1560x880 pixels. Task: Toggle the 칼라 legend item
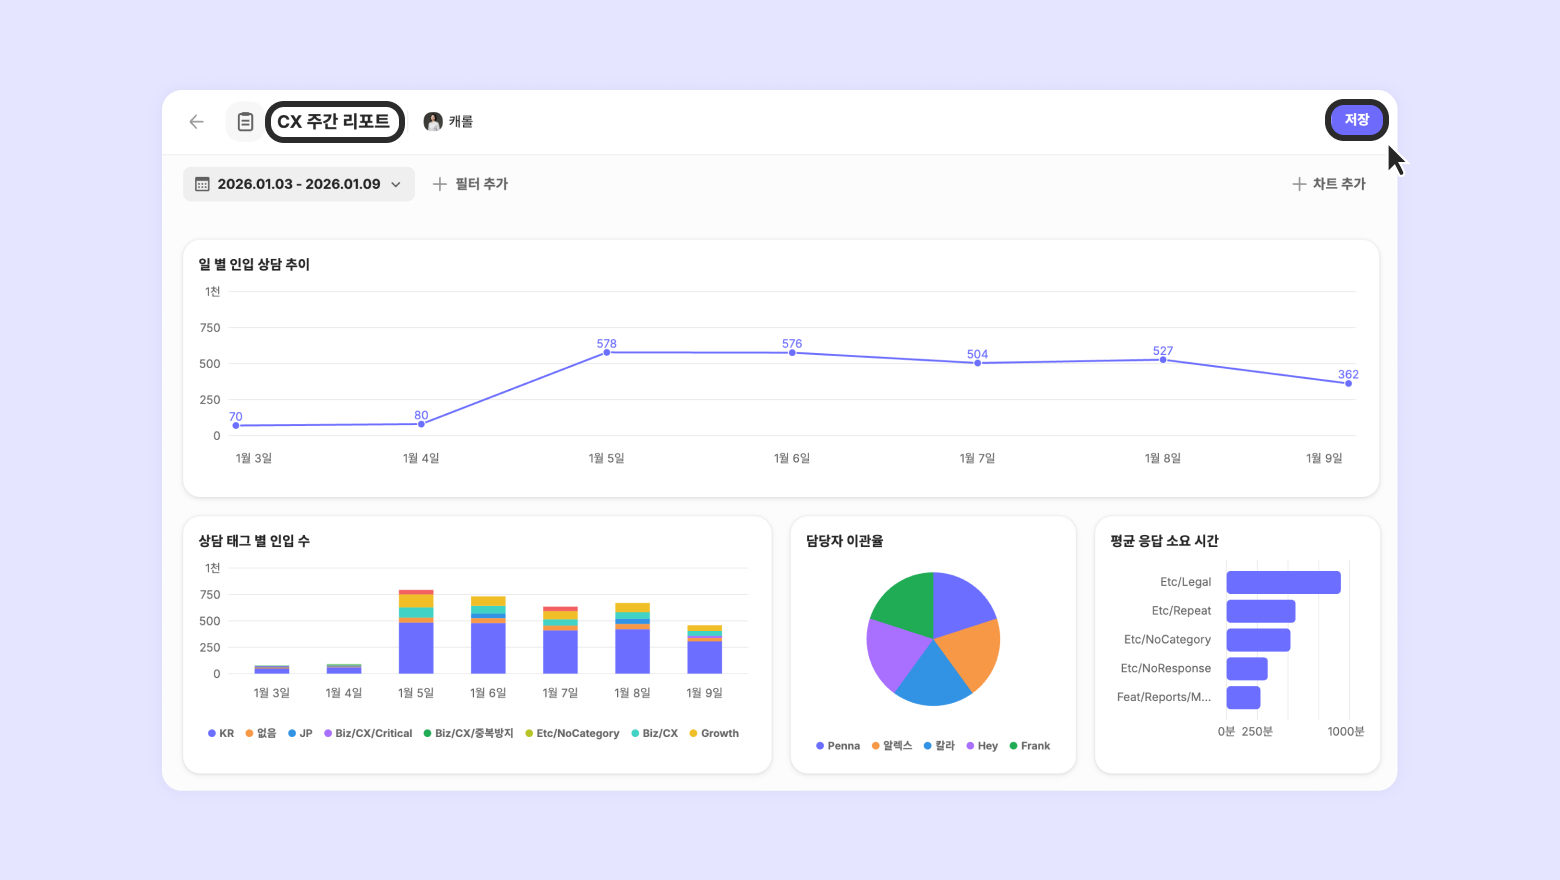[x=939, y=746]
